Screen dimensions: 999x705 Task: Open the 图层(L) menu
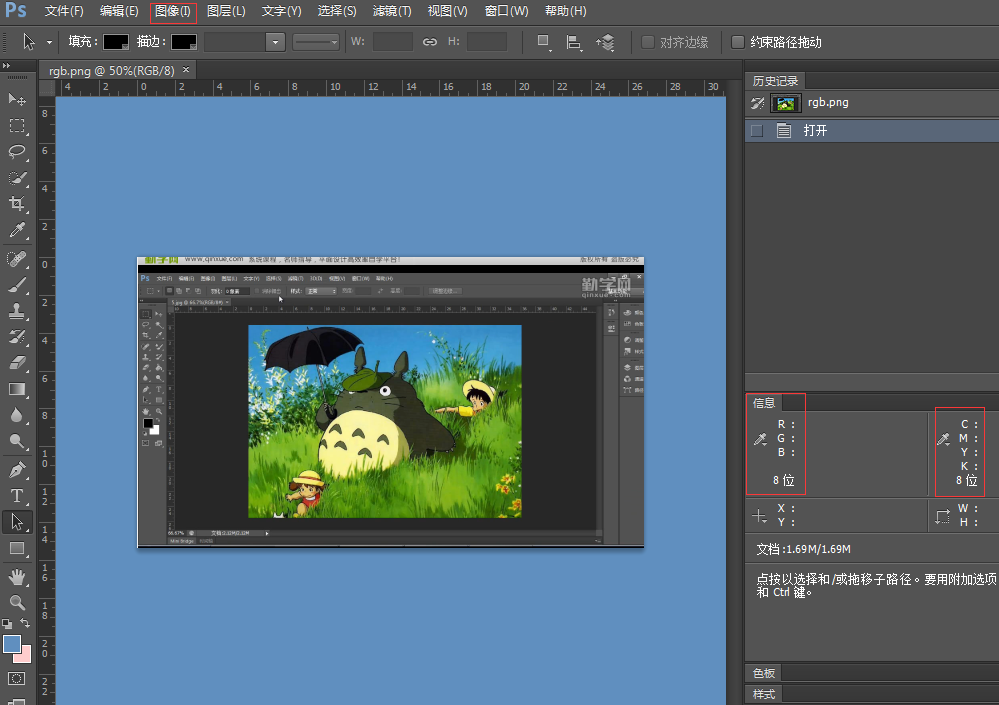tap(226, 11)
